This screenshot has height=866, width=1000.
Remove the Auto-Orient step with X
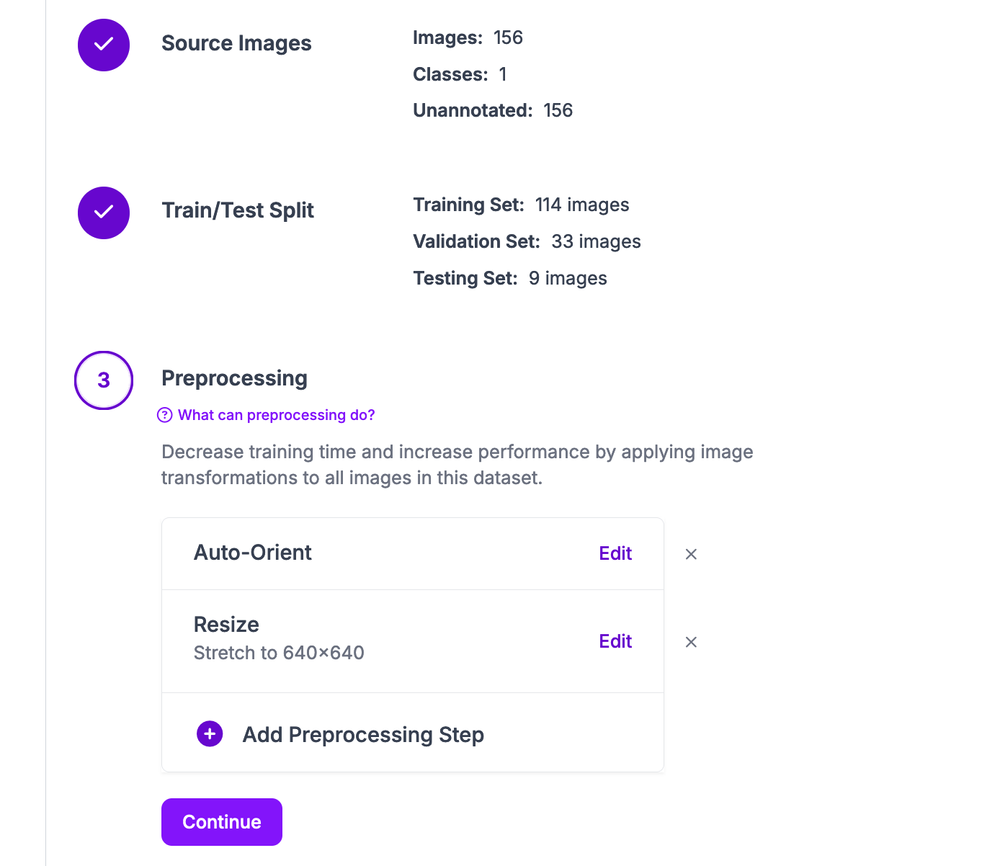click(x=691, y=554)
